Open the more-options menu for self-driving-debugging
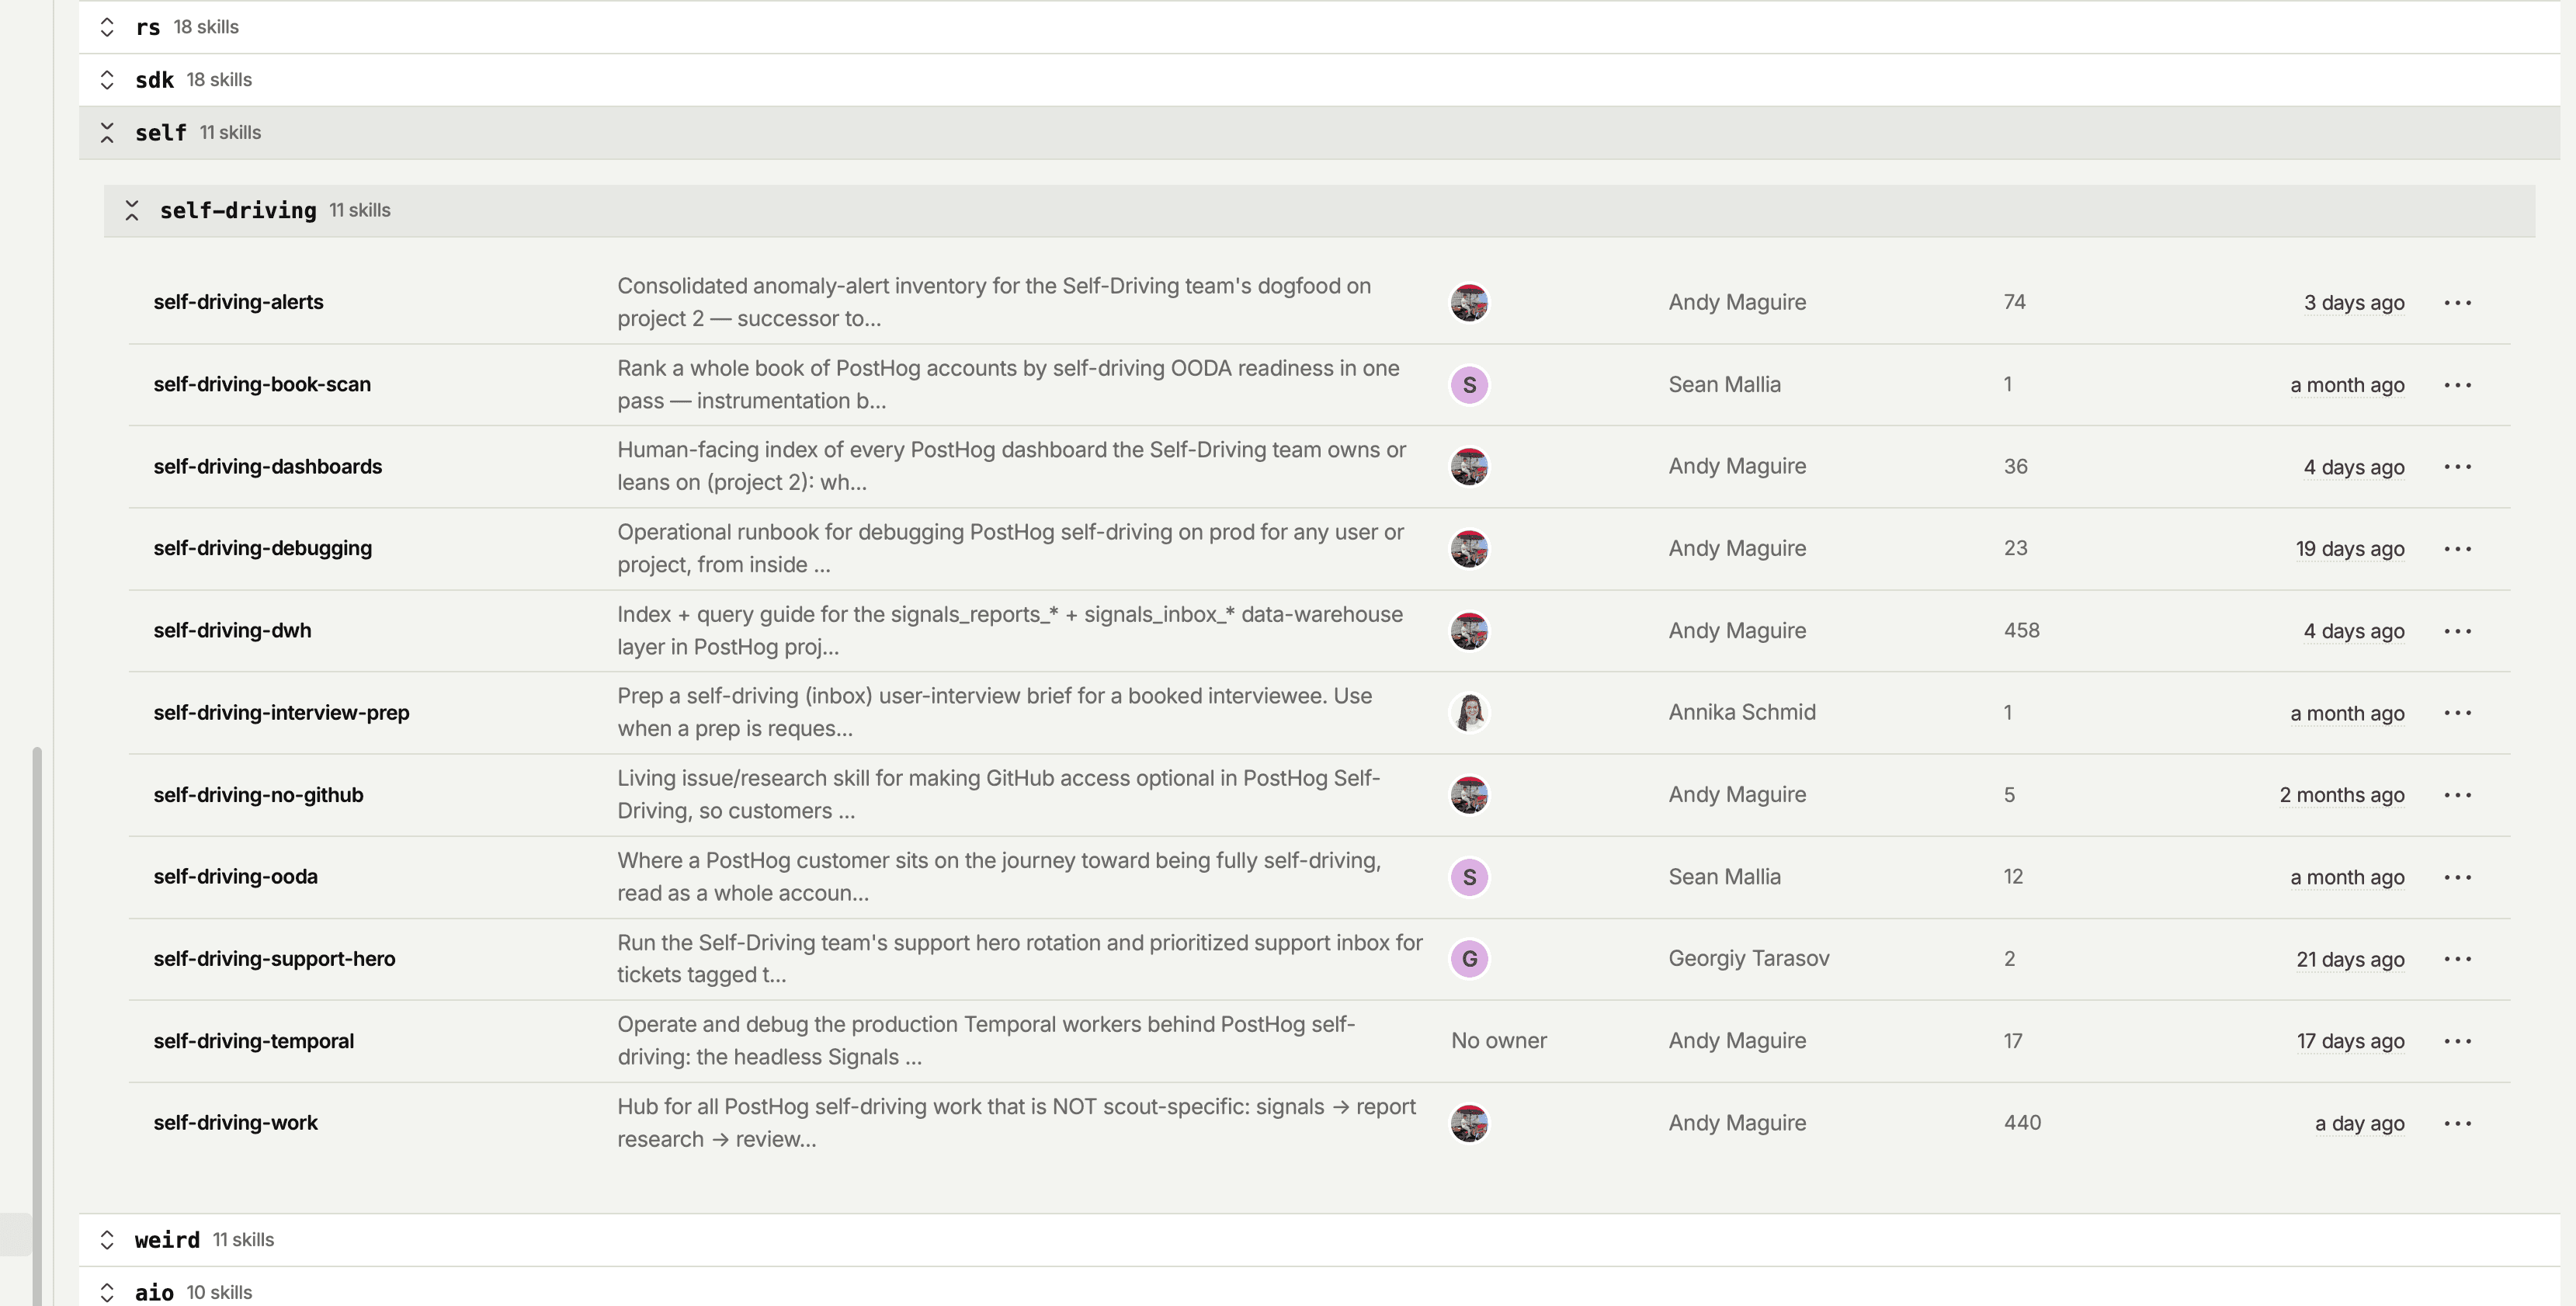The width and height of the screenshot is (2576, 1306). click(x=2457, y=548)
